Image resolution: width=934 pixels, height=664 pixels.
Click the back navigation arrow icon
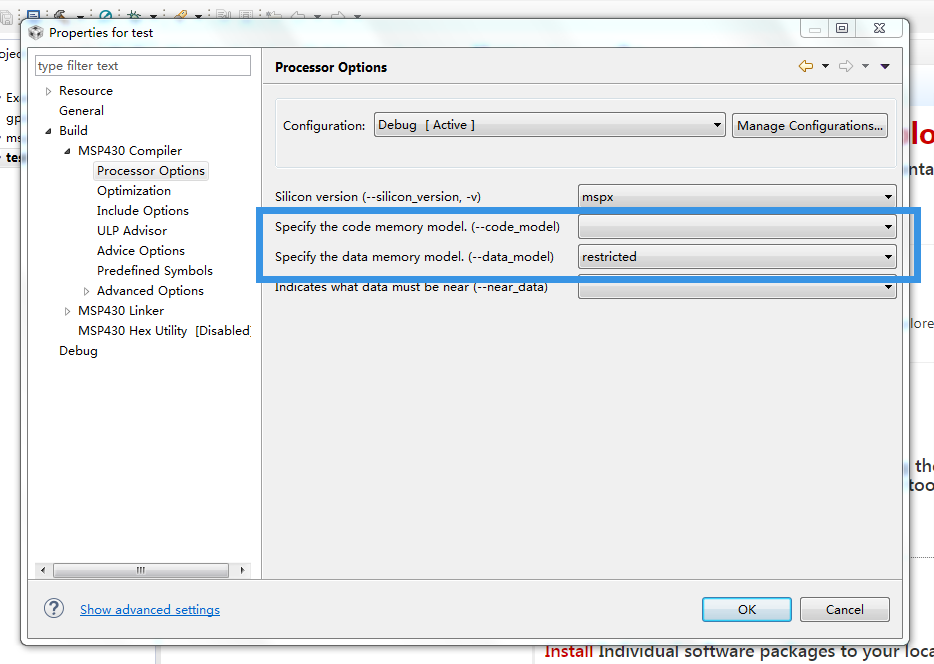806,66
